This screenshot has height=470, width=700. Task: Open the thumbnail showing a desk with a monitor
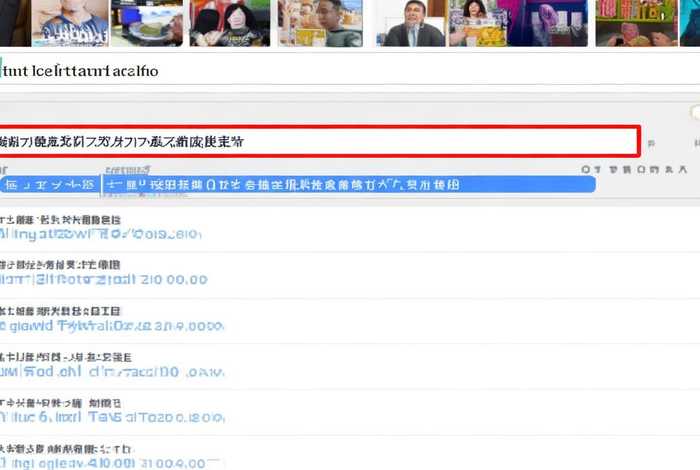coord(147,23)
